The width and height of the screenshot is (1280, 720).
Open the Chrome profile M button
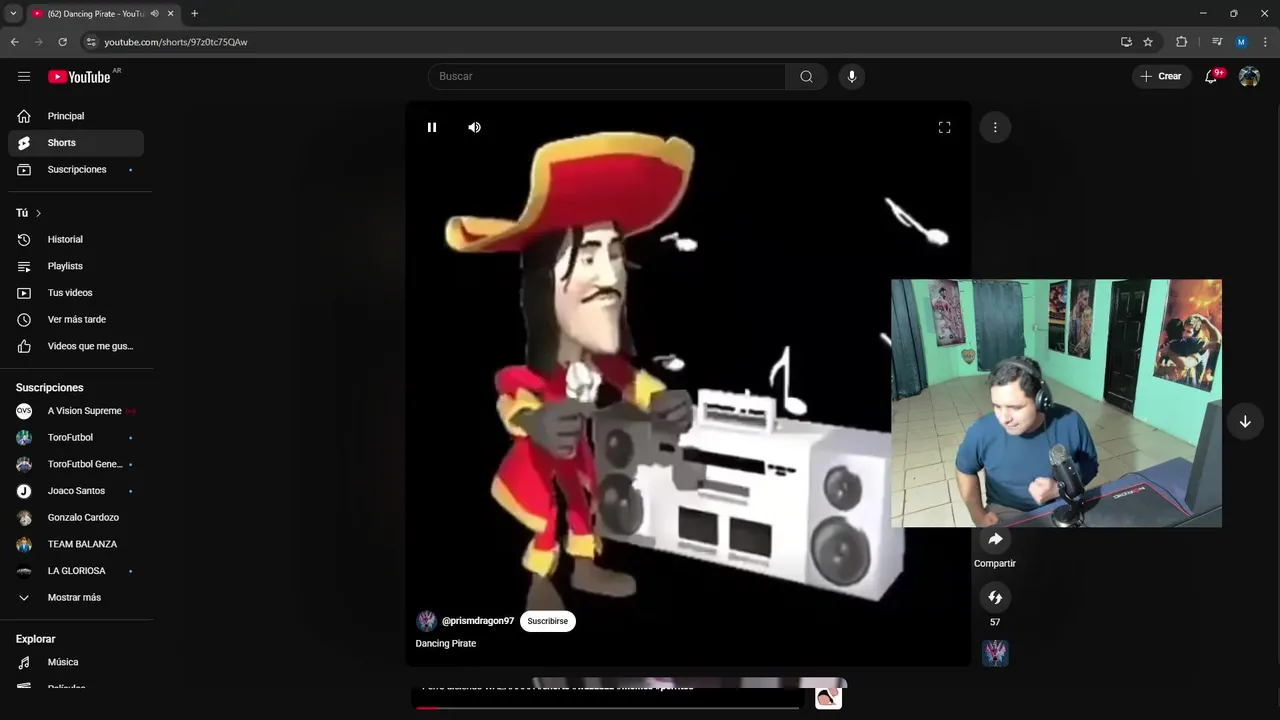pyautogui.click(x=1241, y=42)
